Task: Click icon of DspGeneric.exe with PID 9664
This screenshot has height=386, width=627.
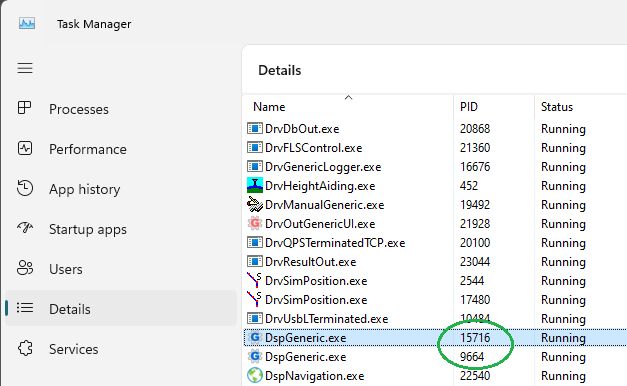Action: (x=255, y=356)
